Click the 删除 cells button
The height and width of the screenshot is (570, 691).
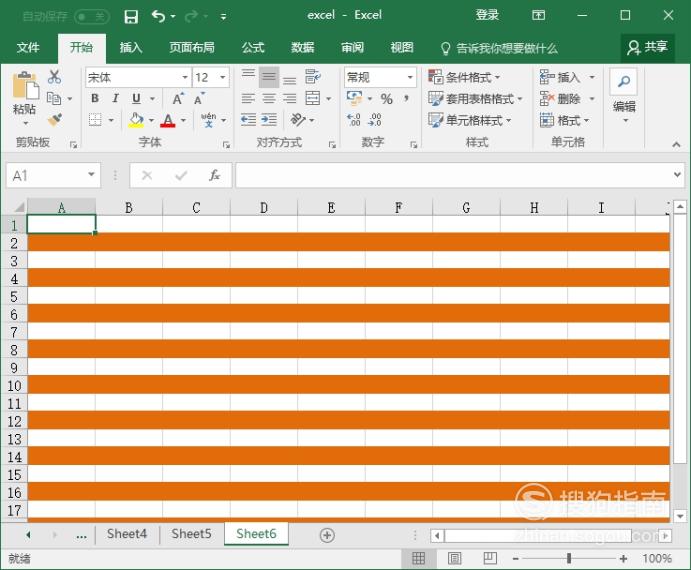tap(568, 99)
